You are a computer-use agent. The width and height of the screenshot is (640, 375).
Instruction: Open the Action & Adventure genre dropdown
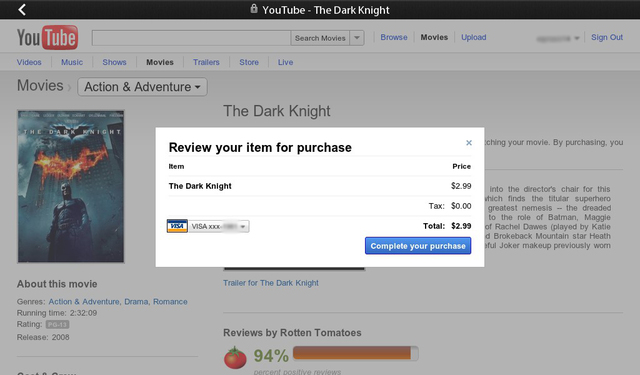[142, 87]
